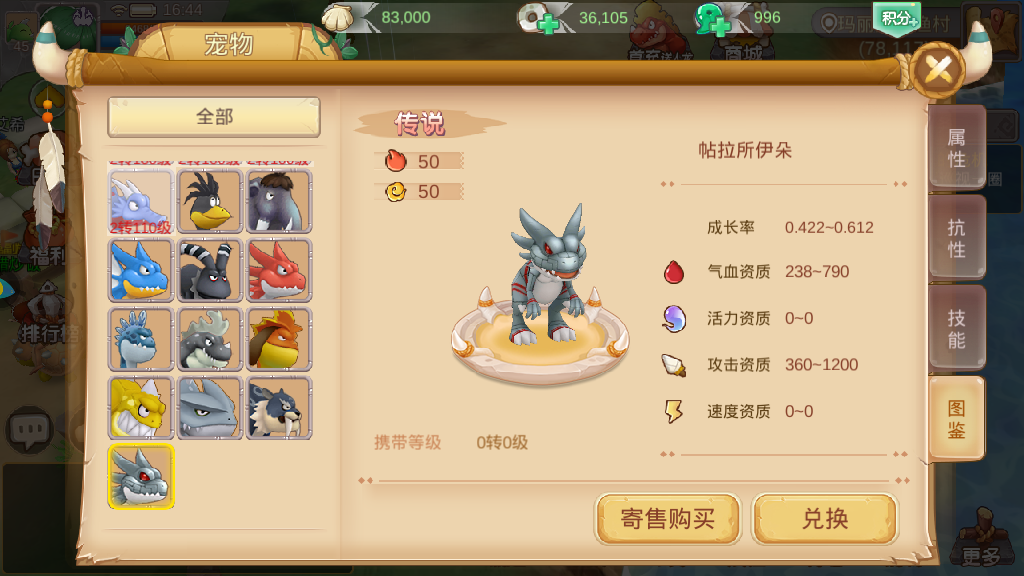Viewport: 1024px width, 576px height.
Task: Select the saber-tooth walrus pet portrait
Action: [x=279, y=408]
